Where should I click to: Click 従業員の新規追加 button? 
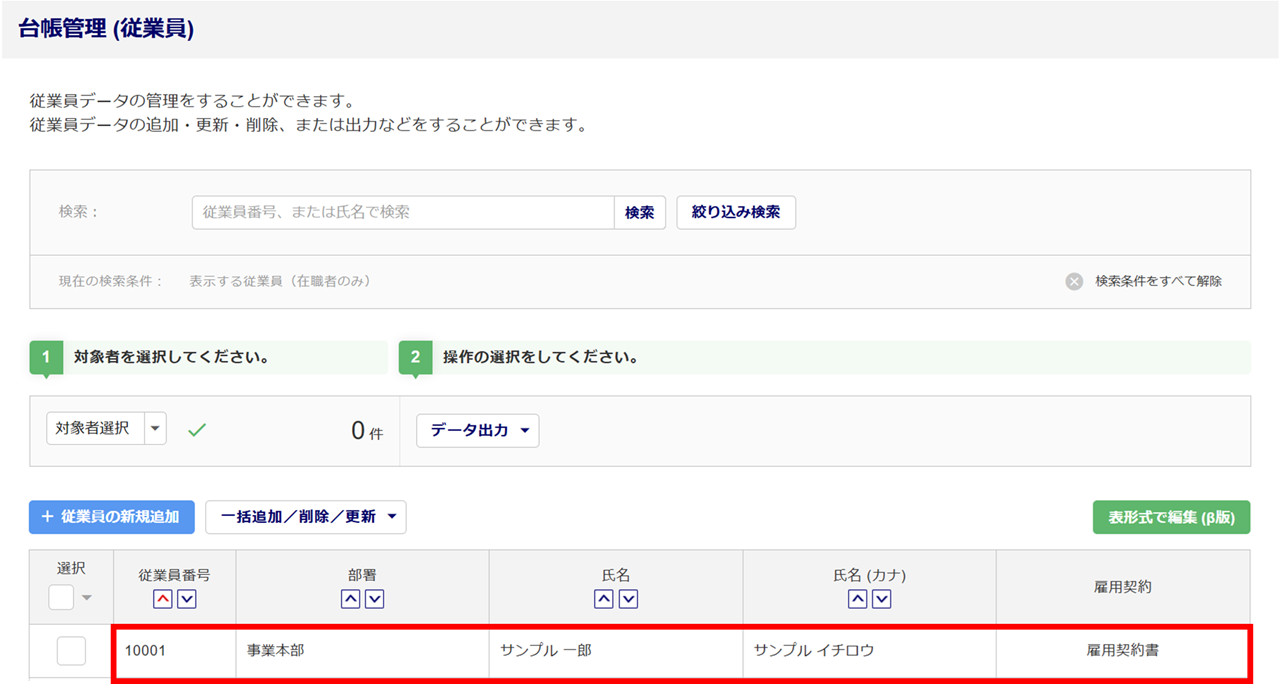click(x=112, y=517)
